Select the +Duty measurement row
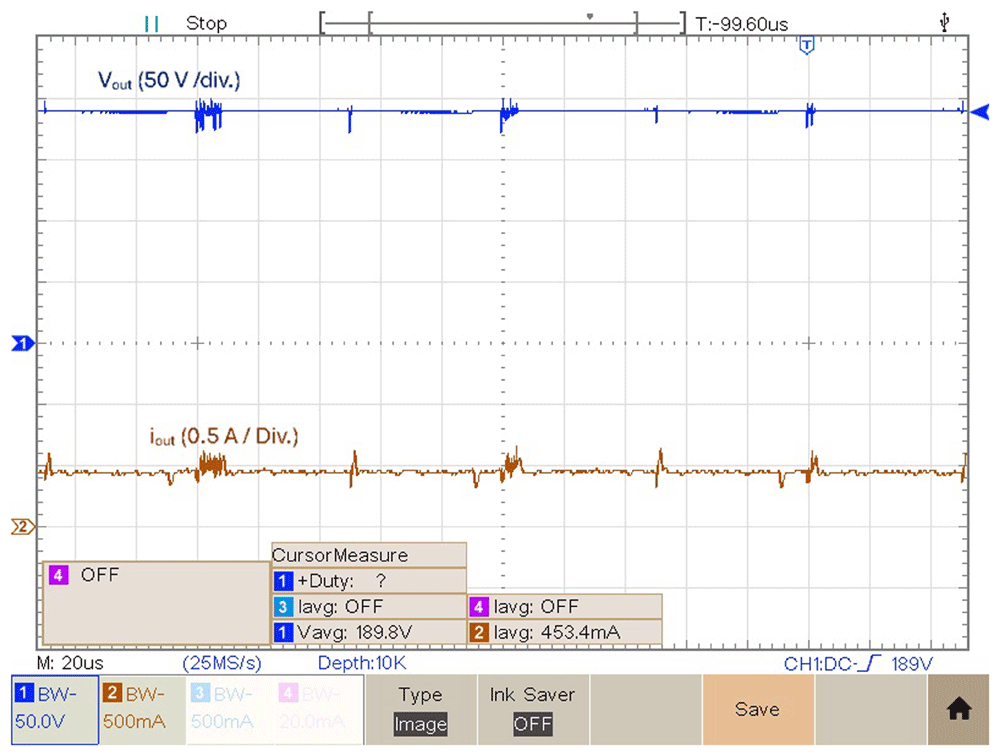 (x=369, y=581)
